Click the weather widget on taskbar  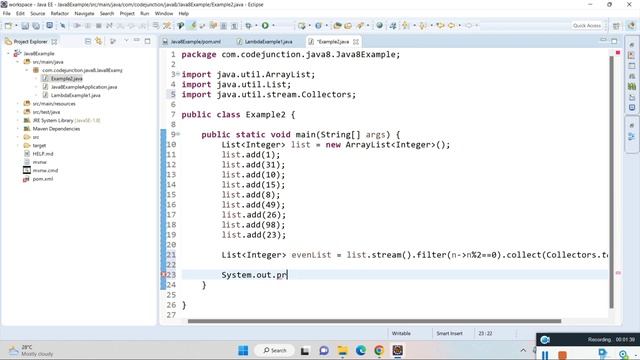(x=31, y=350)
